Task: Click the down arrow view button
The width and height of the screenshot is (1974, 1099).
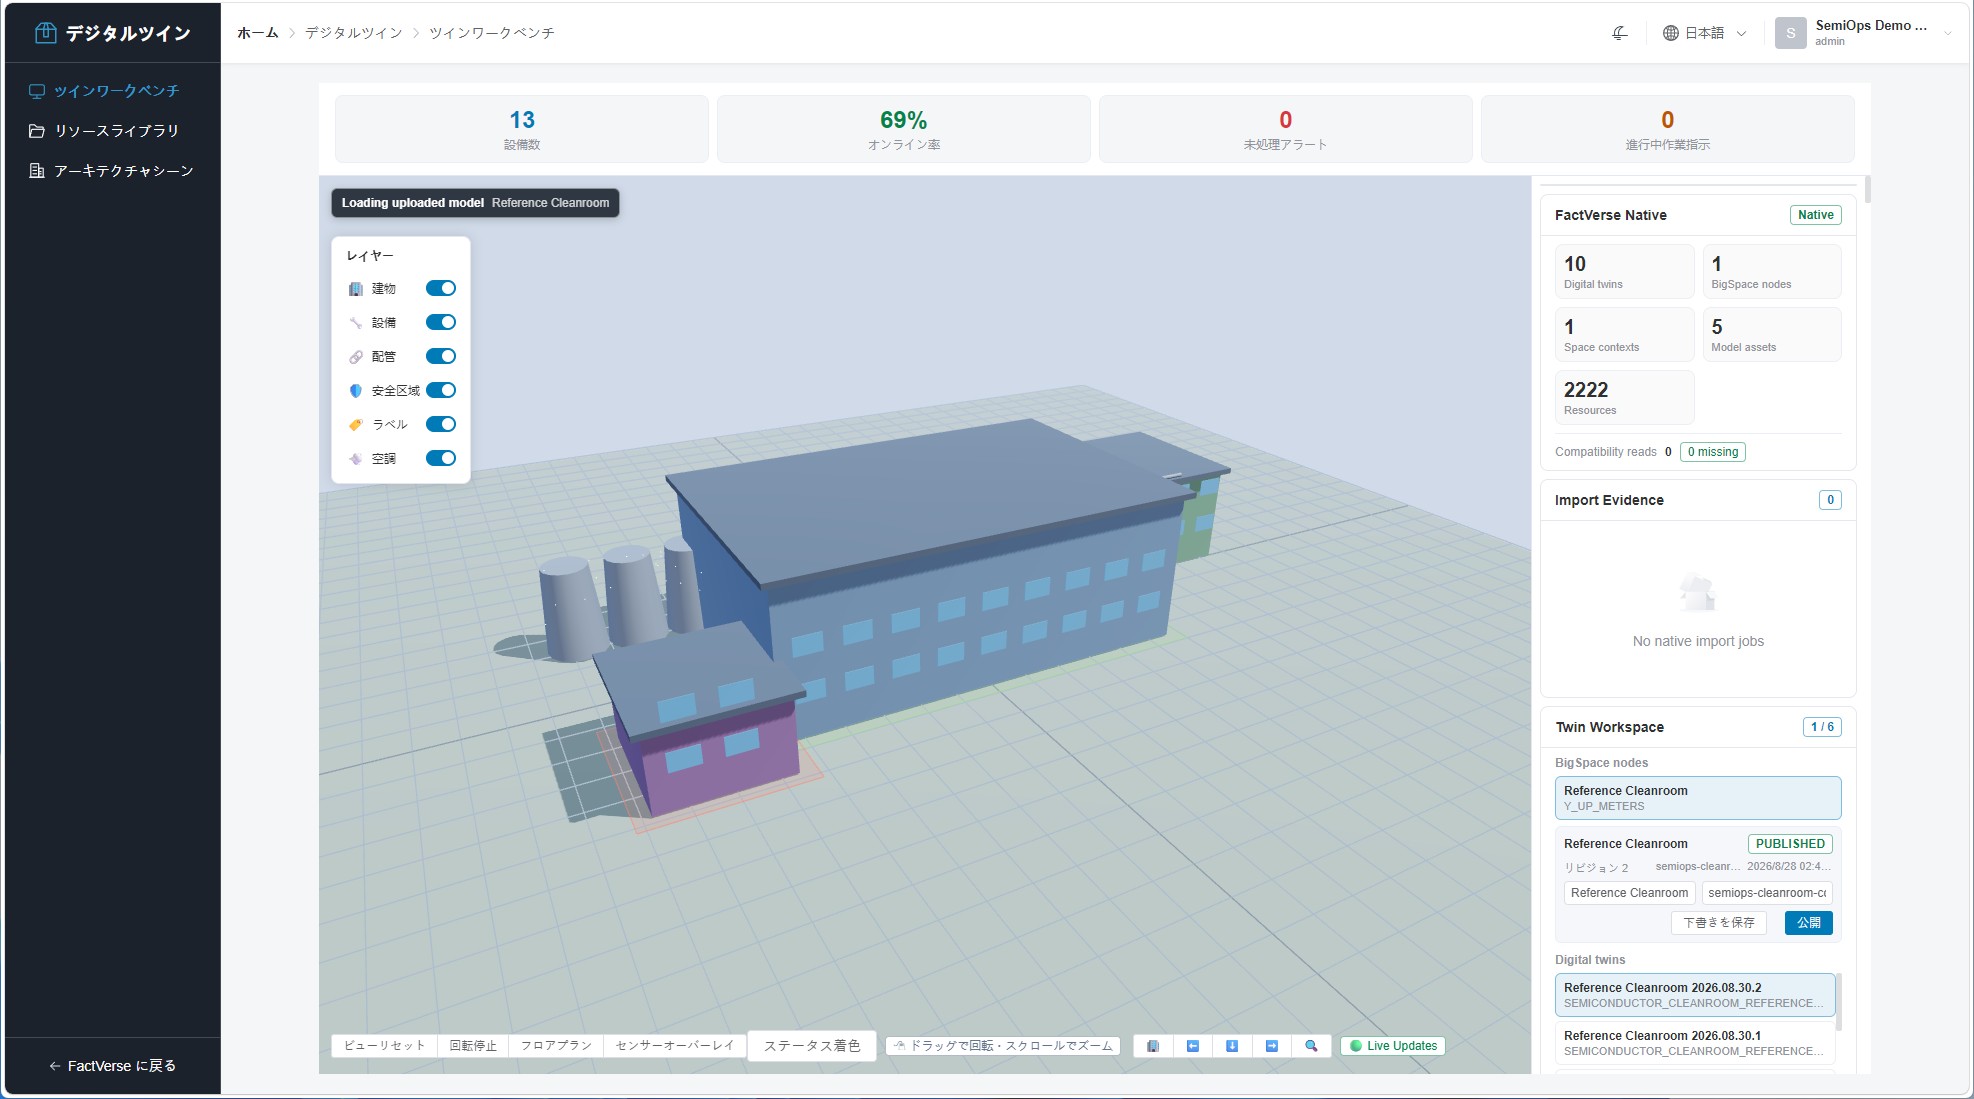Action: (x=1232, y=1046)
